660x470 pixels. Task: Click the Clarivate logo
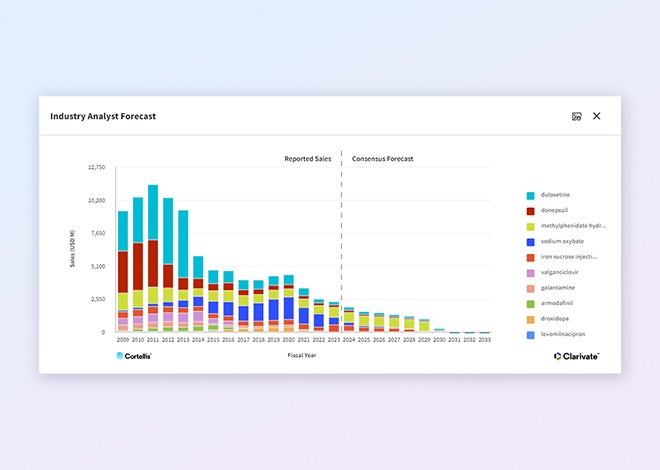click(576, 355)
